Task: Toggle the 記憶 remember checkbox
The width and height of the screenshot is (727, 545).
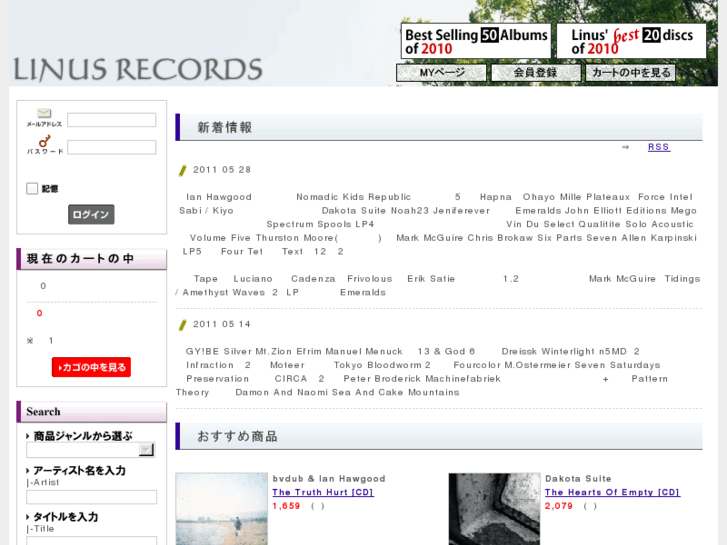Action: click(32, 188)
